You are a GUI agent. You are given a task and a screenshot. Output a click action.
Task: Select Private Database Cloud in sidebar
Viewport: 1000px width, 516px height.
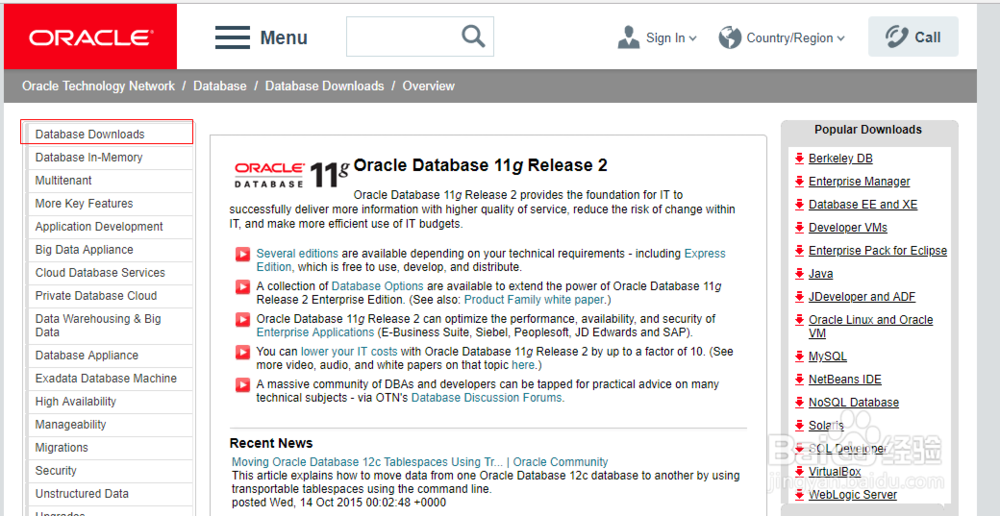96,295
